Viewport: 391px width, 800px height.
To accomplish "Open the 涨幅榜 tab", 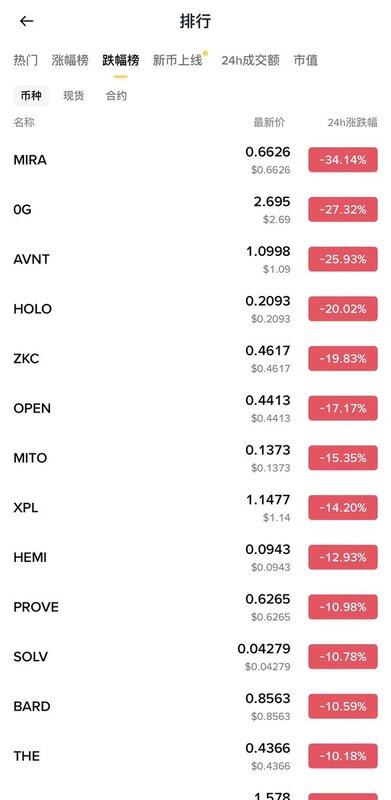I will (x=70, y=60).
